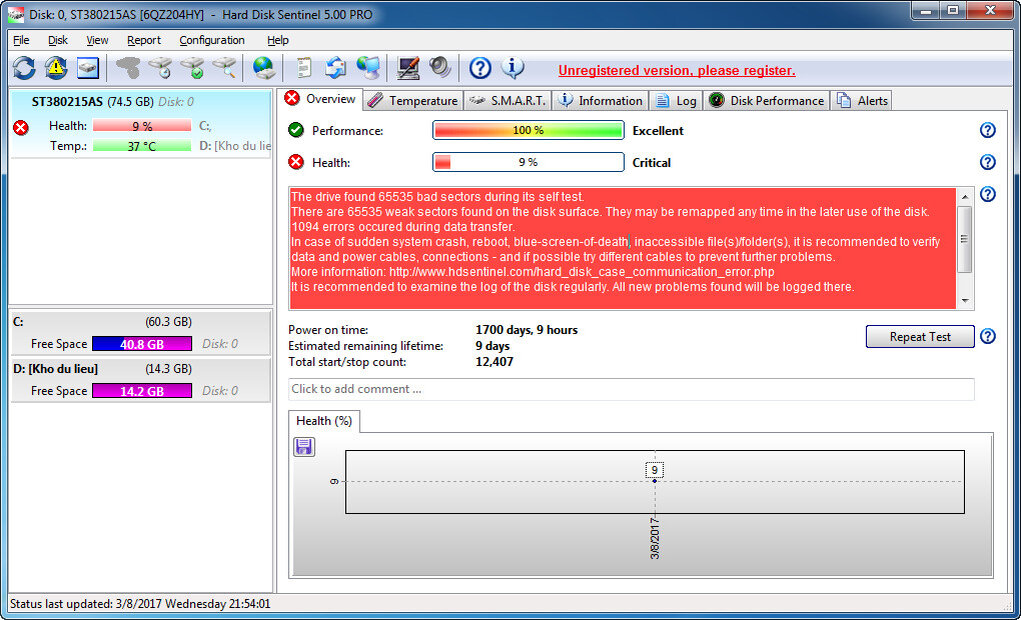
Task: Switch to the Overview tab
Action: pyautogui.click(x=321, y=99)
